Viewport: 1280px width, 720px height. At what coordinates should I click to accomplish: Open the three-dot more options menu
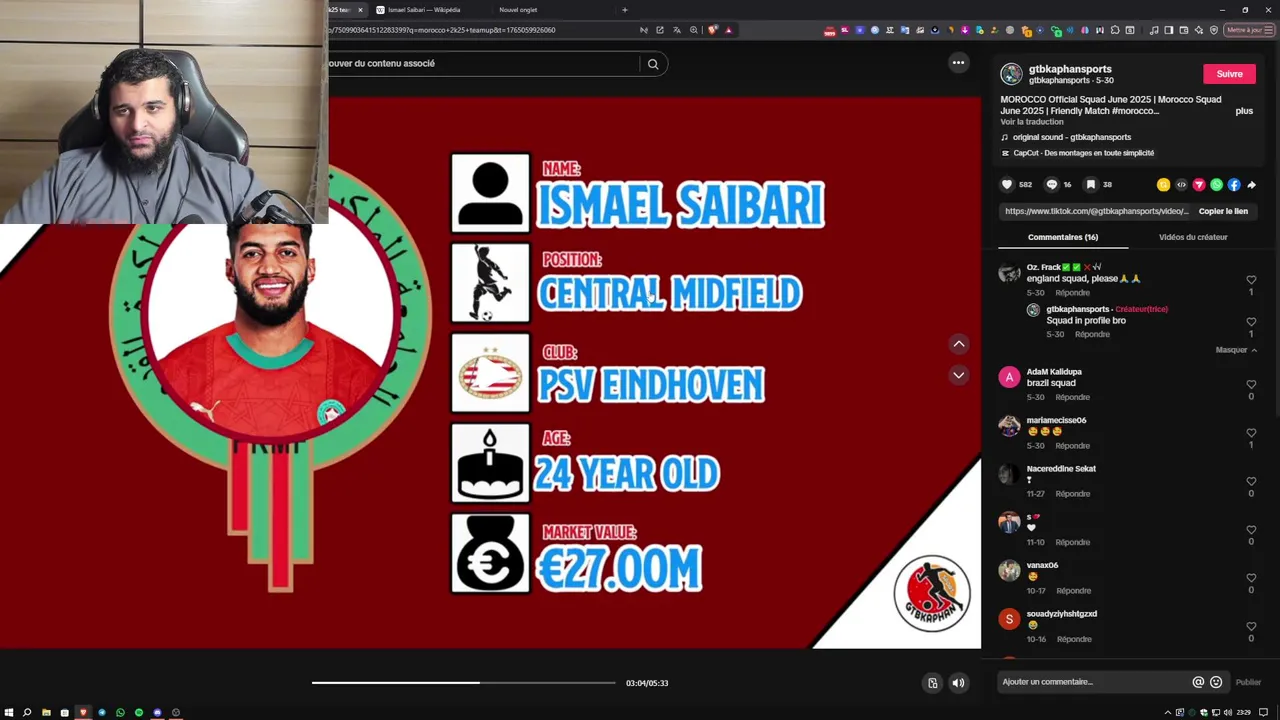click(958, 63)
